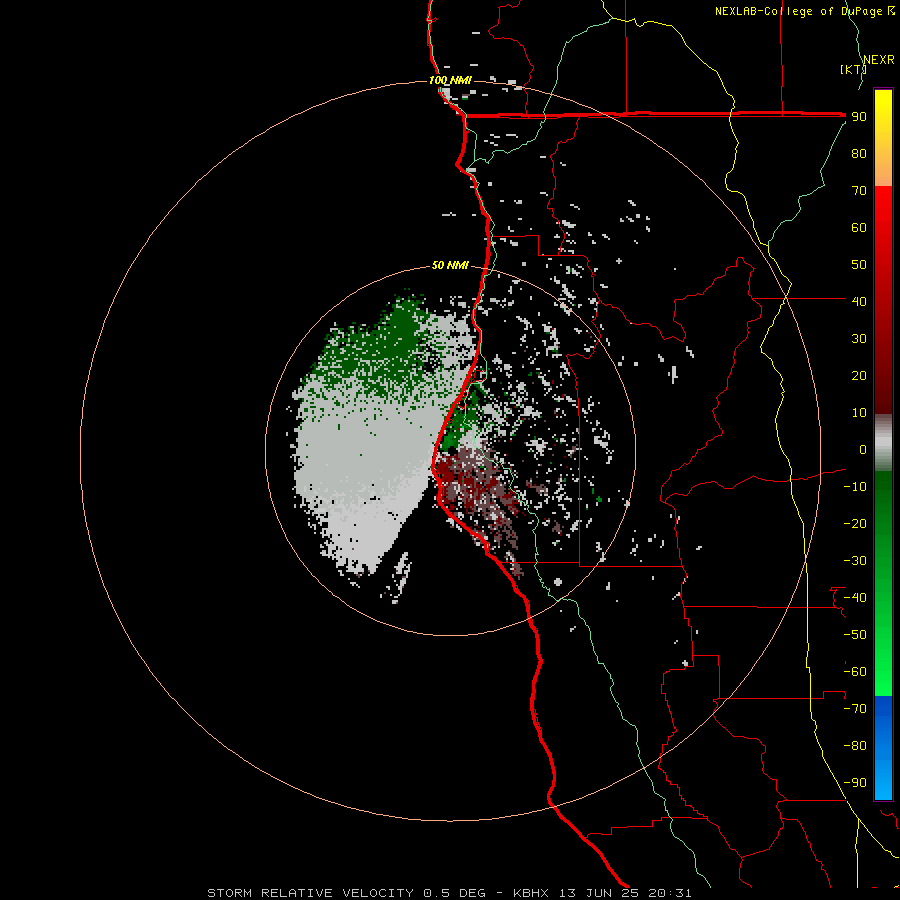
Task: Click the 50 NMI range ring label
Action: (x=450, y=265)
